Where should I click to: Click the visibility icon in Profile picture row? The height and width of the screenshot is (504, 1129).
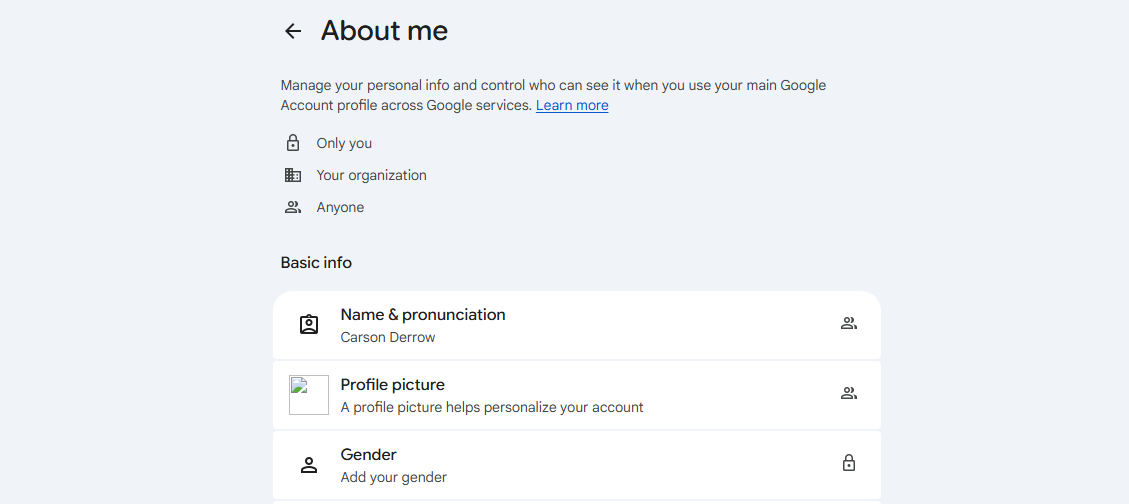pyautogui.click(x=849, y=393)
